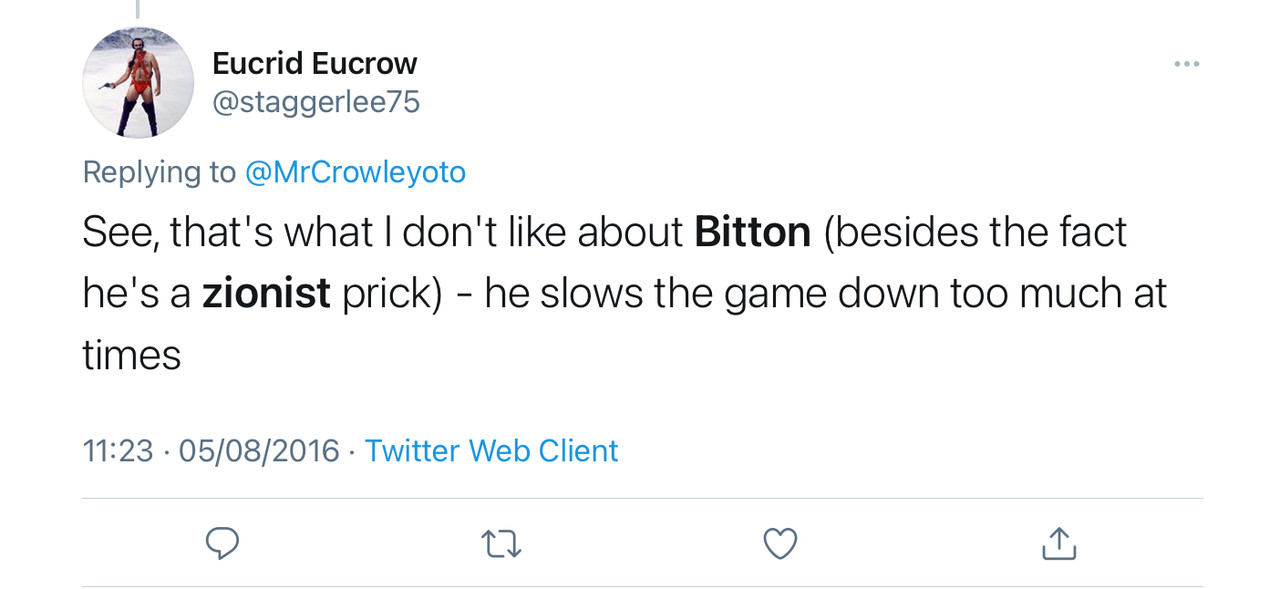Click the bold word zionist

pyautogui.click(x=266, y=293)
